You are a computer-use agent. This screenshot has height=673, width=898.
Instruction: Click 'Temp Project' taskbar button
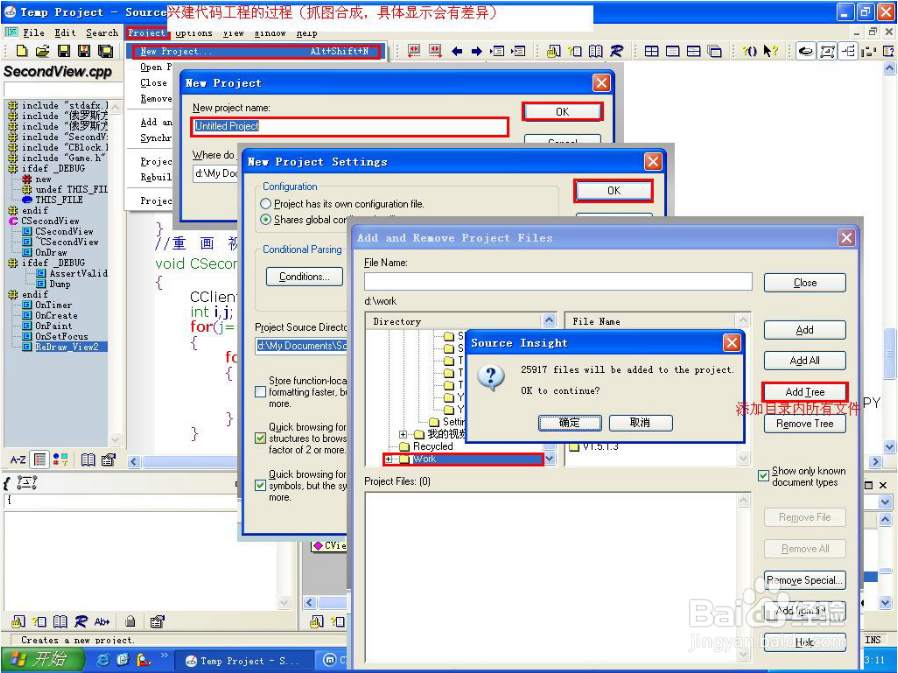coord(243,660)
